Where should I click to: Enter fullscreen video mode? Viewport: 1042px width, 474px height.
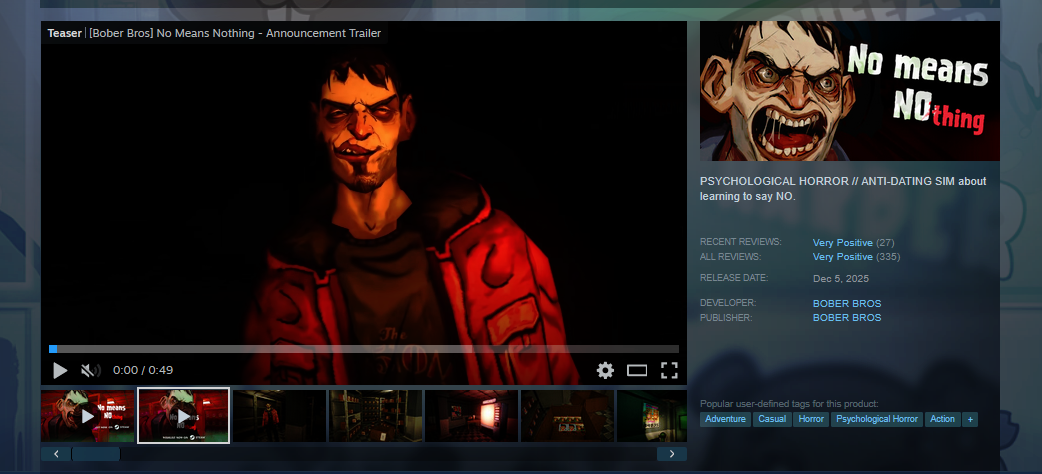coord(669,370)
